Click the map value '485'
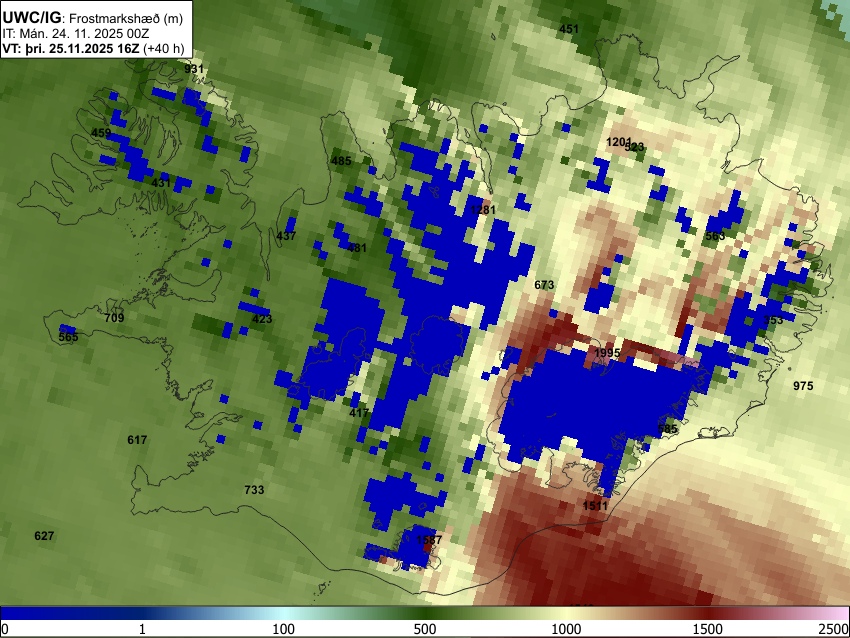 341,160
